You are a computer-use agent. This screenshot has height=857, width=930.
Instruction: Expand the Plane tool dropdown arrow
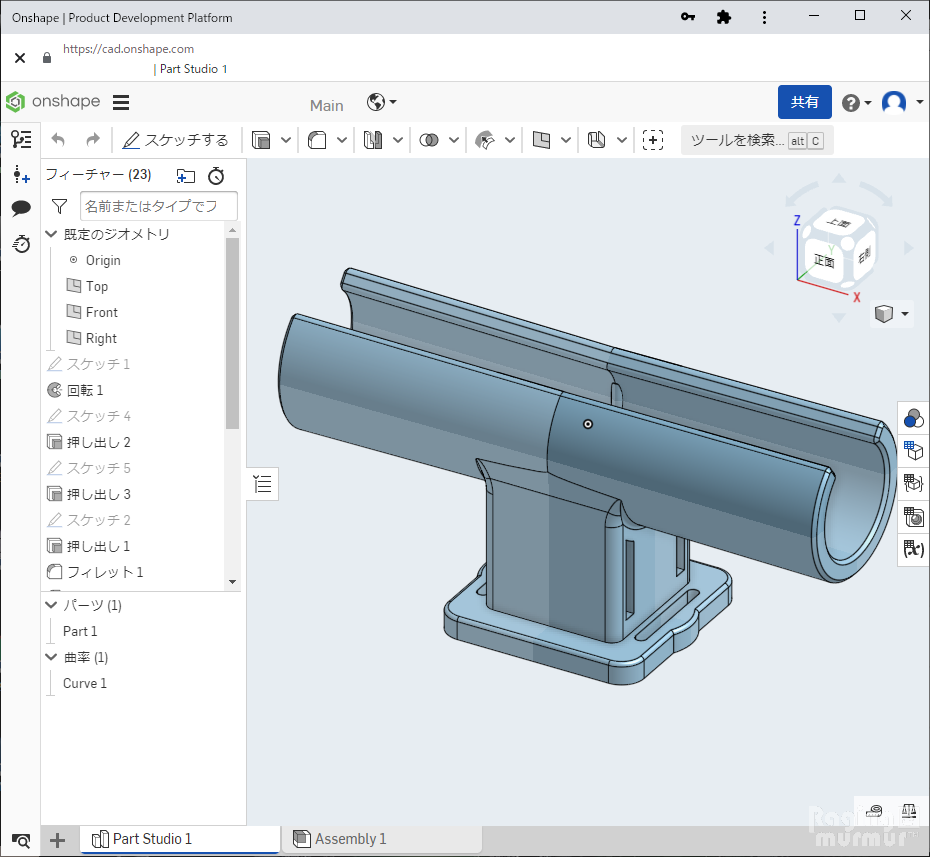coord(566,141)
